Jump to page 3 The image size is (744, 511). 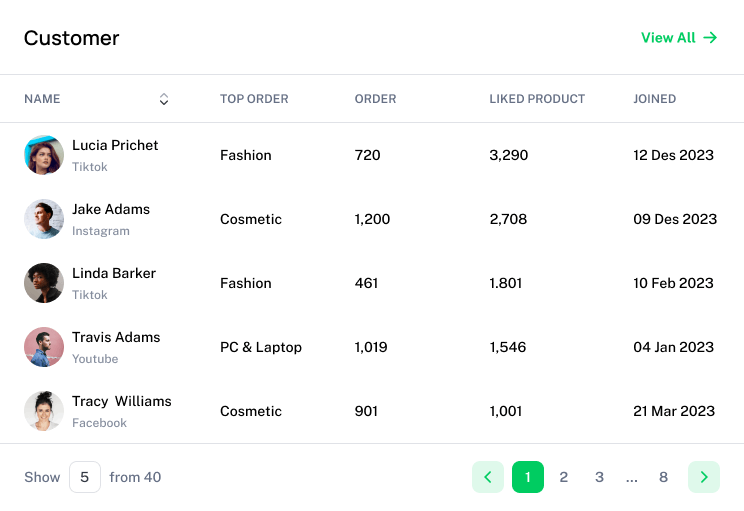tap(599, 477)
